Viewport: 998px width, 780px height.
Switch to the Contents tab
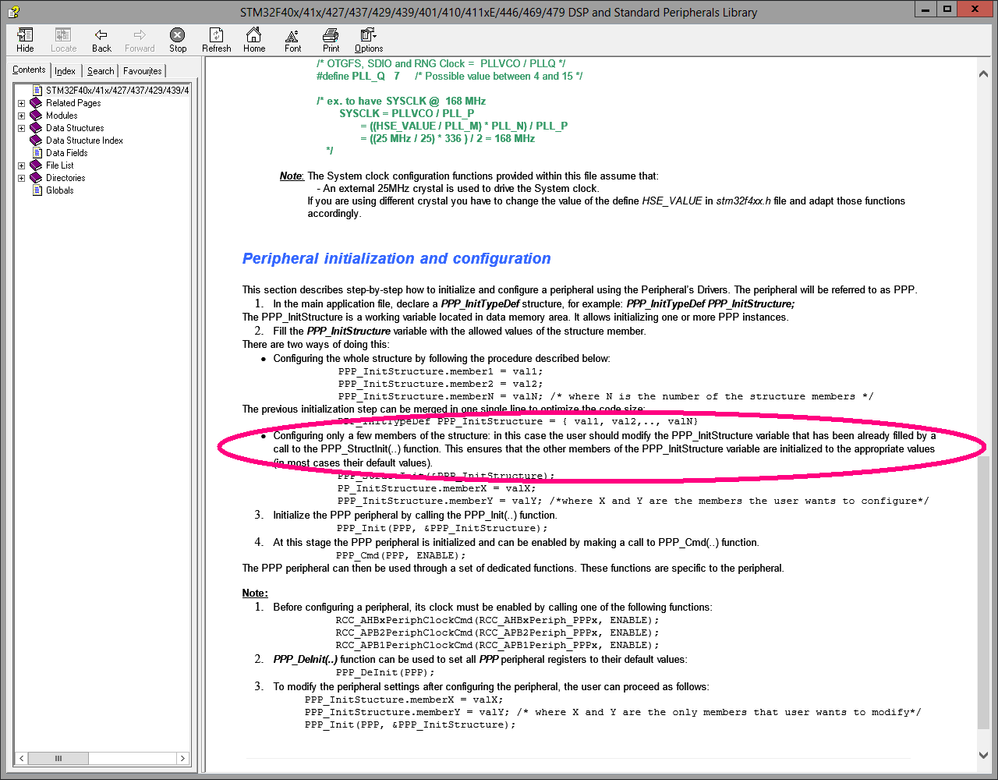click(29, 70)
